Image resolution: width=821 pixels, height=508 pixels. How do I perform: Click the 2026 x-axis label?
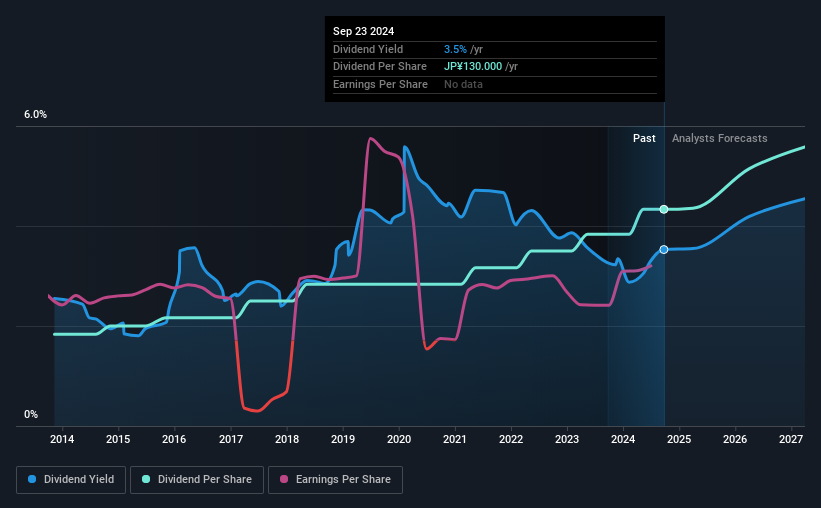point(735,439)
